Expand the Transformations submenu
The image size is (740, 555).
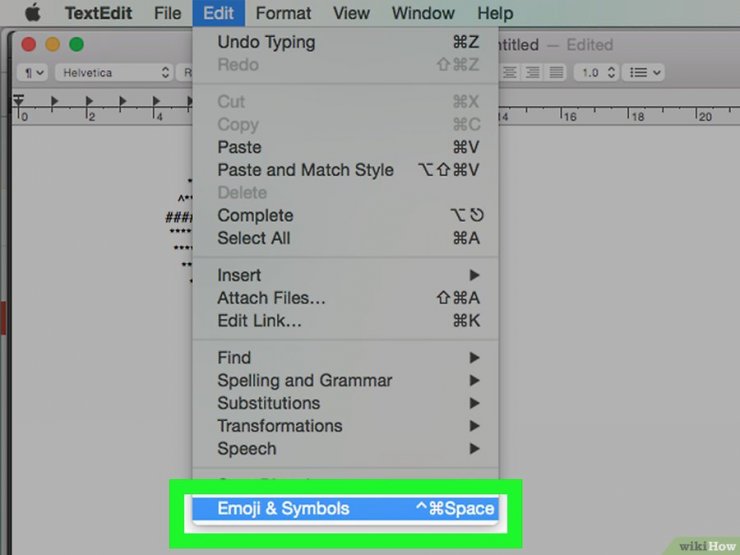pyautogui.click(x=345, y=426)
